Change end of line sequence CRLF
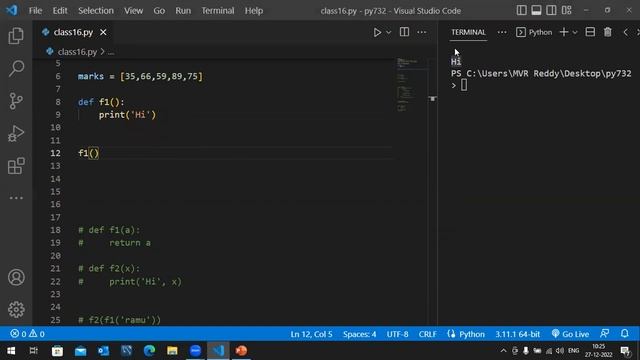Screen dimensions: 640x360 coord(427,334)
